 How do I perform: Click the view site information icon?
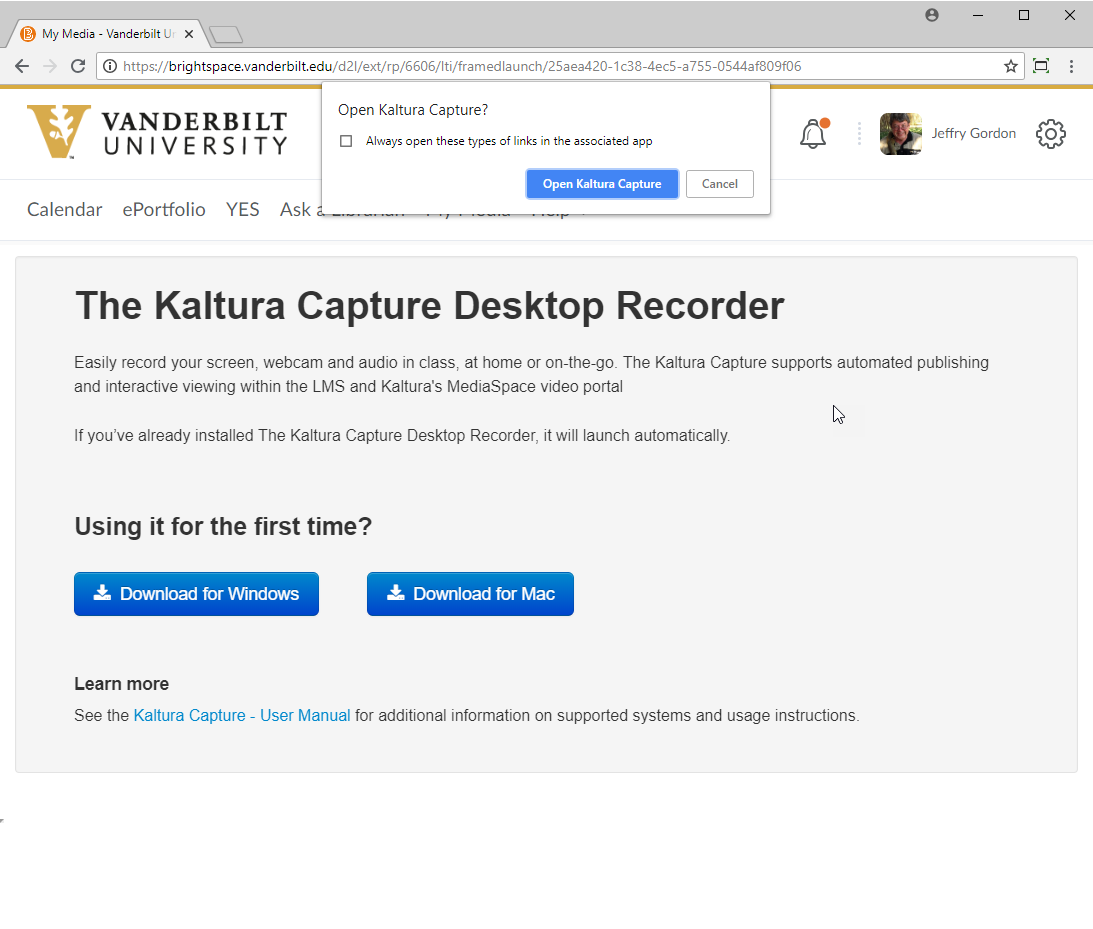[x=110, y=67]
